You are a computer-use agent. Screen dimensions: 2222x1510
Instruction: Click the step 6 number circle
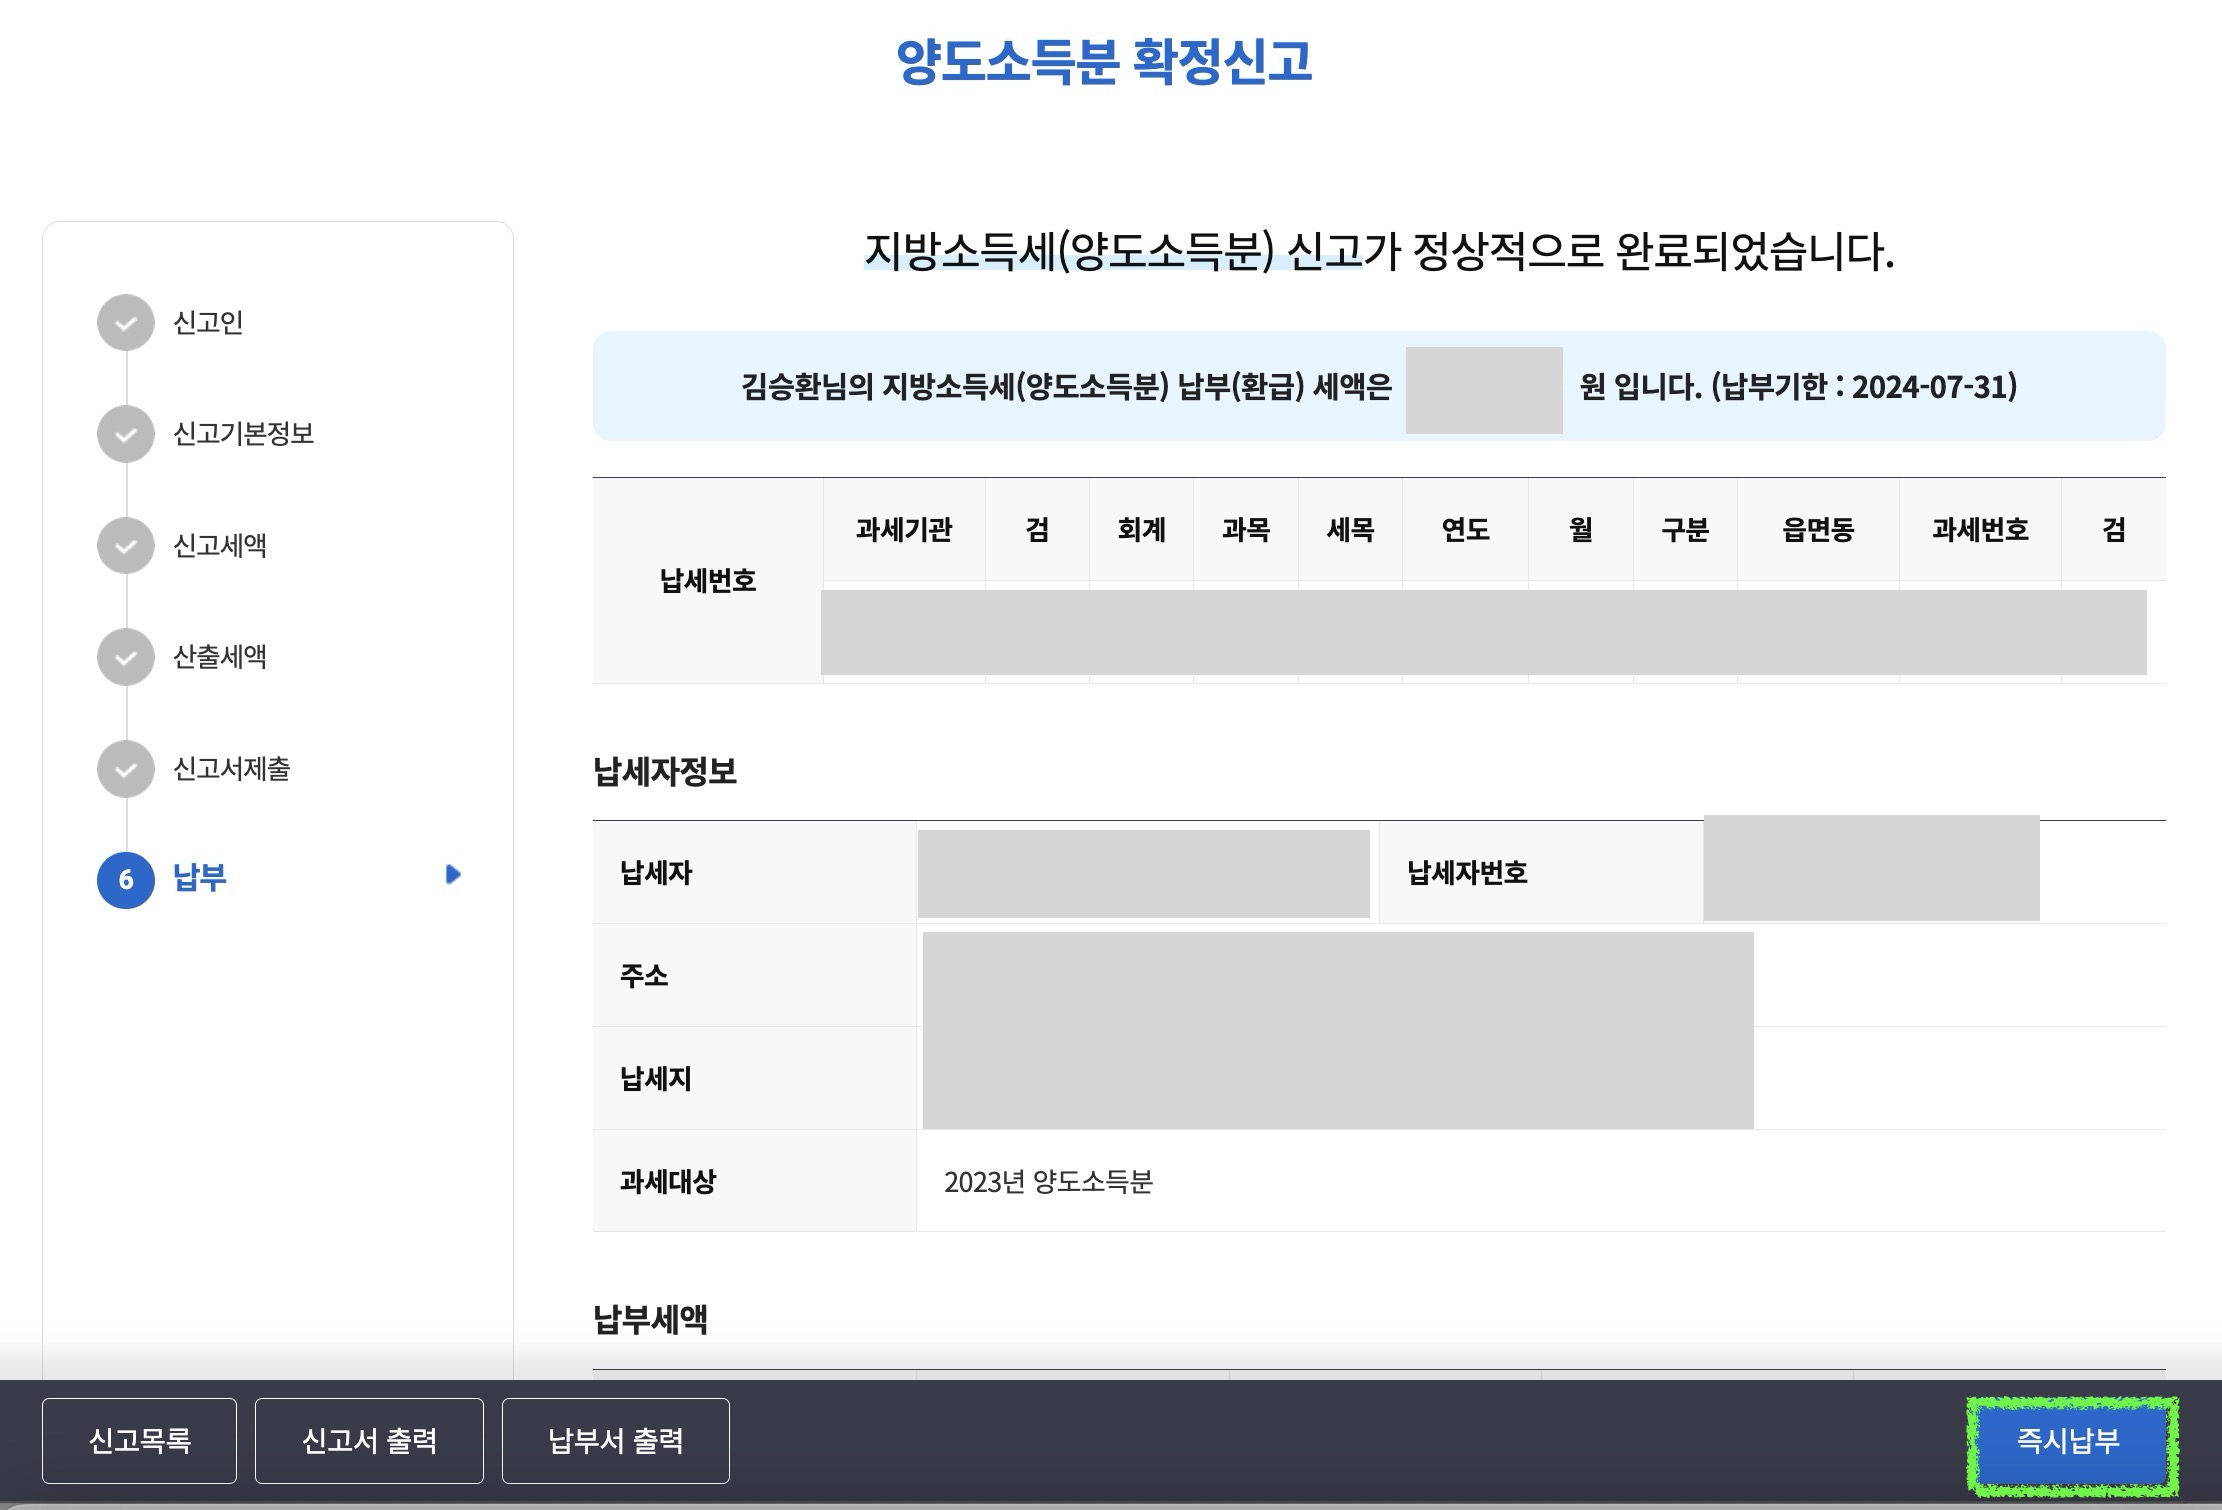click(x=125, y=880)
